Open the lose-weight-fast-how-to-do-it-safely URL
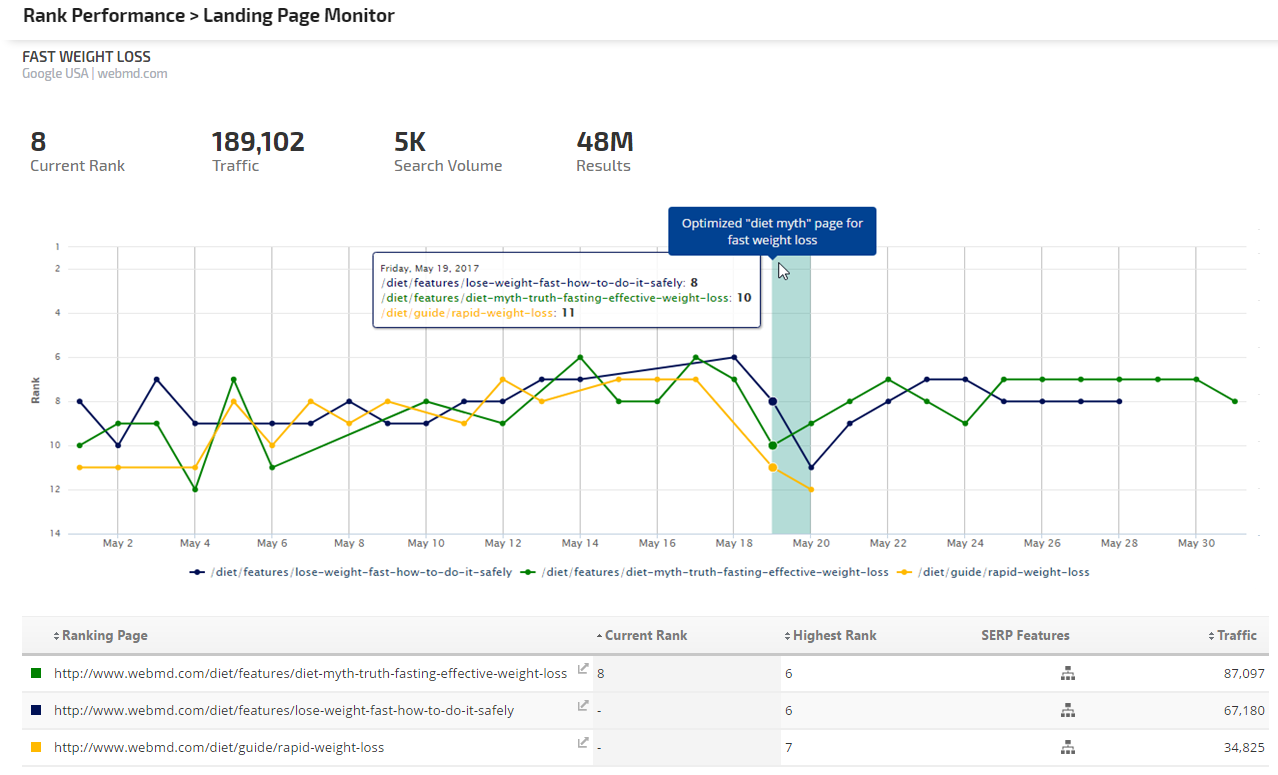Screen dimensions: 1278x775 click(284, 711)
